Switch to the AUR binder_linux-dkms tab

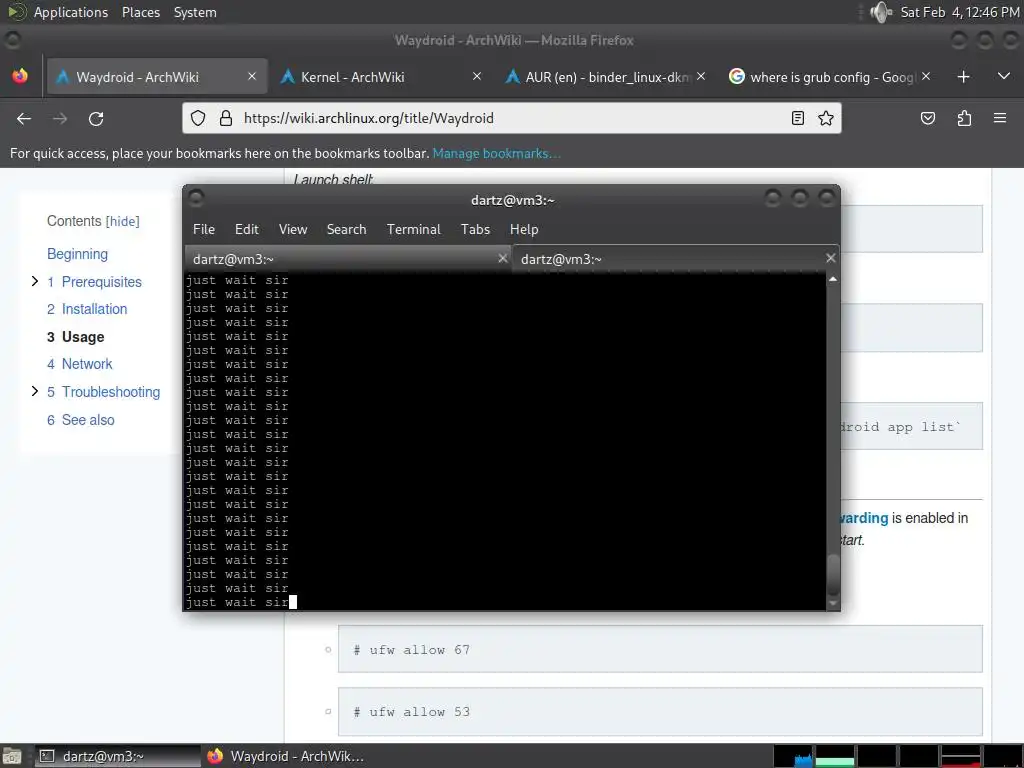605,77
